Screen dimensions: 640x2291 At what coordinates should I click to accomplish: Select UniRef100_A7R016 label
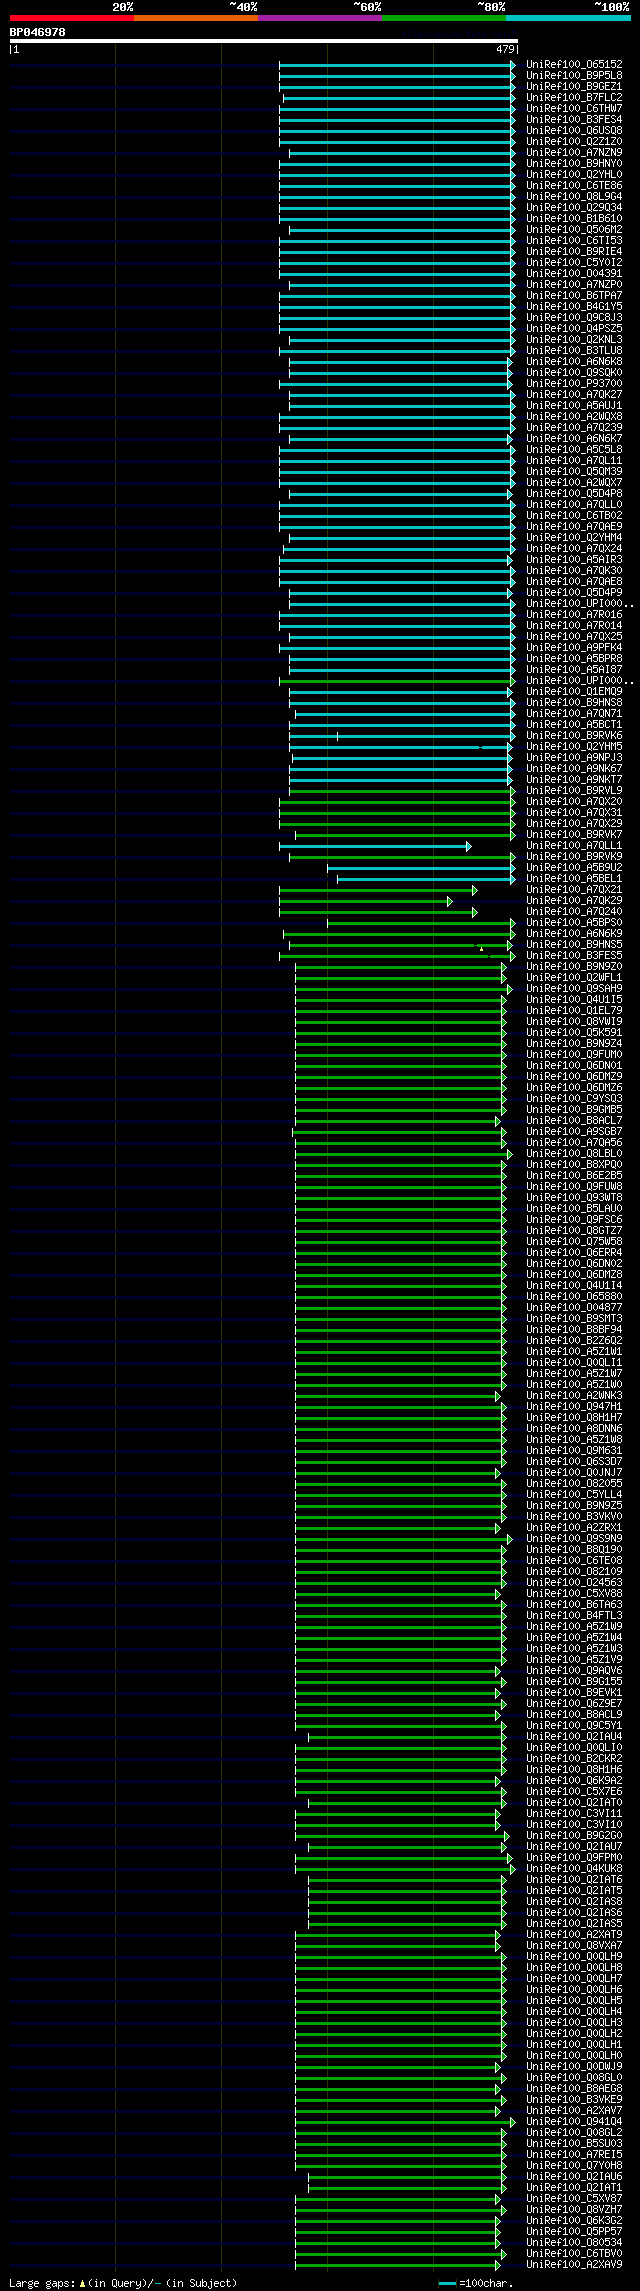click(574, 615)
